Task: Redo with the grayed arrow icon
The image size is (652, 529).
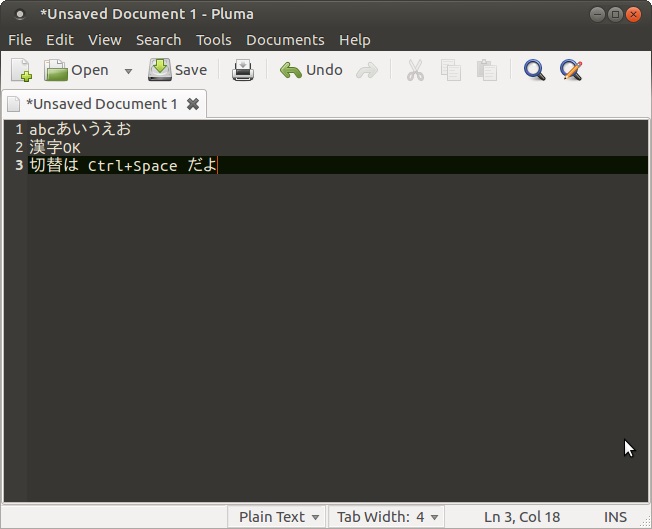Action: (x=367, y=70)
